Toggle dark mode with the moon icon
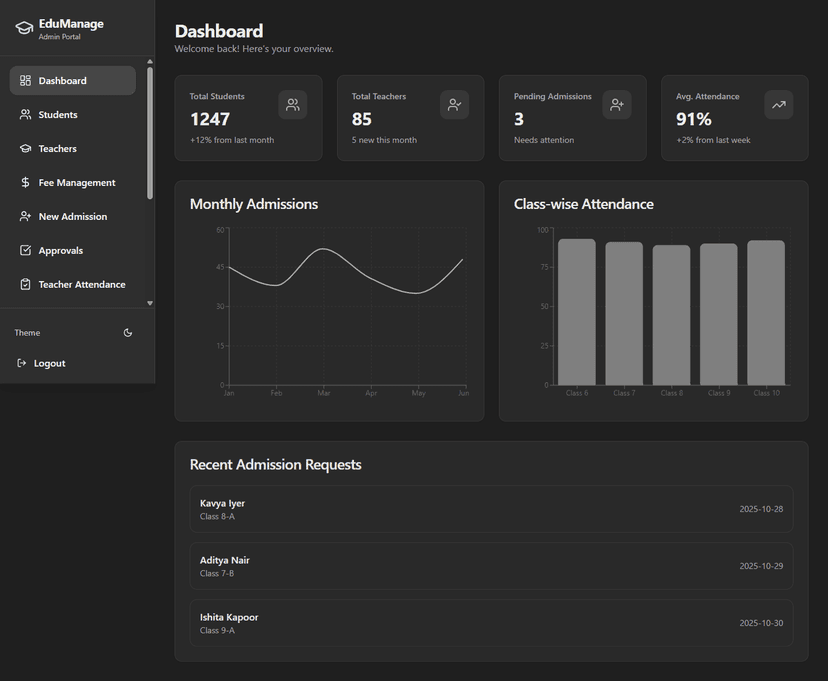Viewport: 828px width, 681px height. pos(128,332)
